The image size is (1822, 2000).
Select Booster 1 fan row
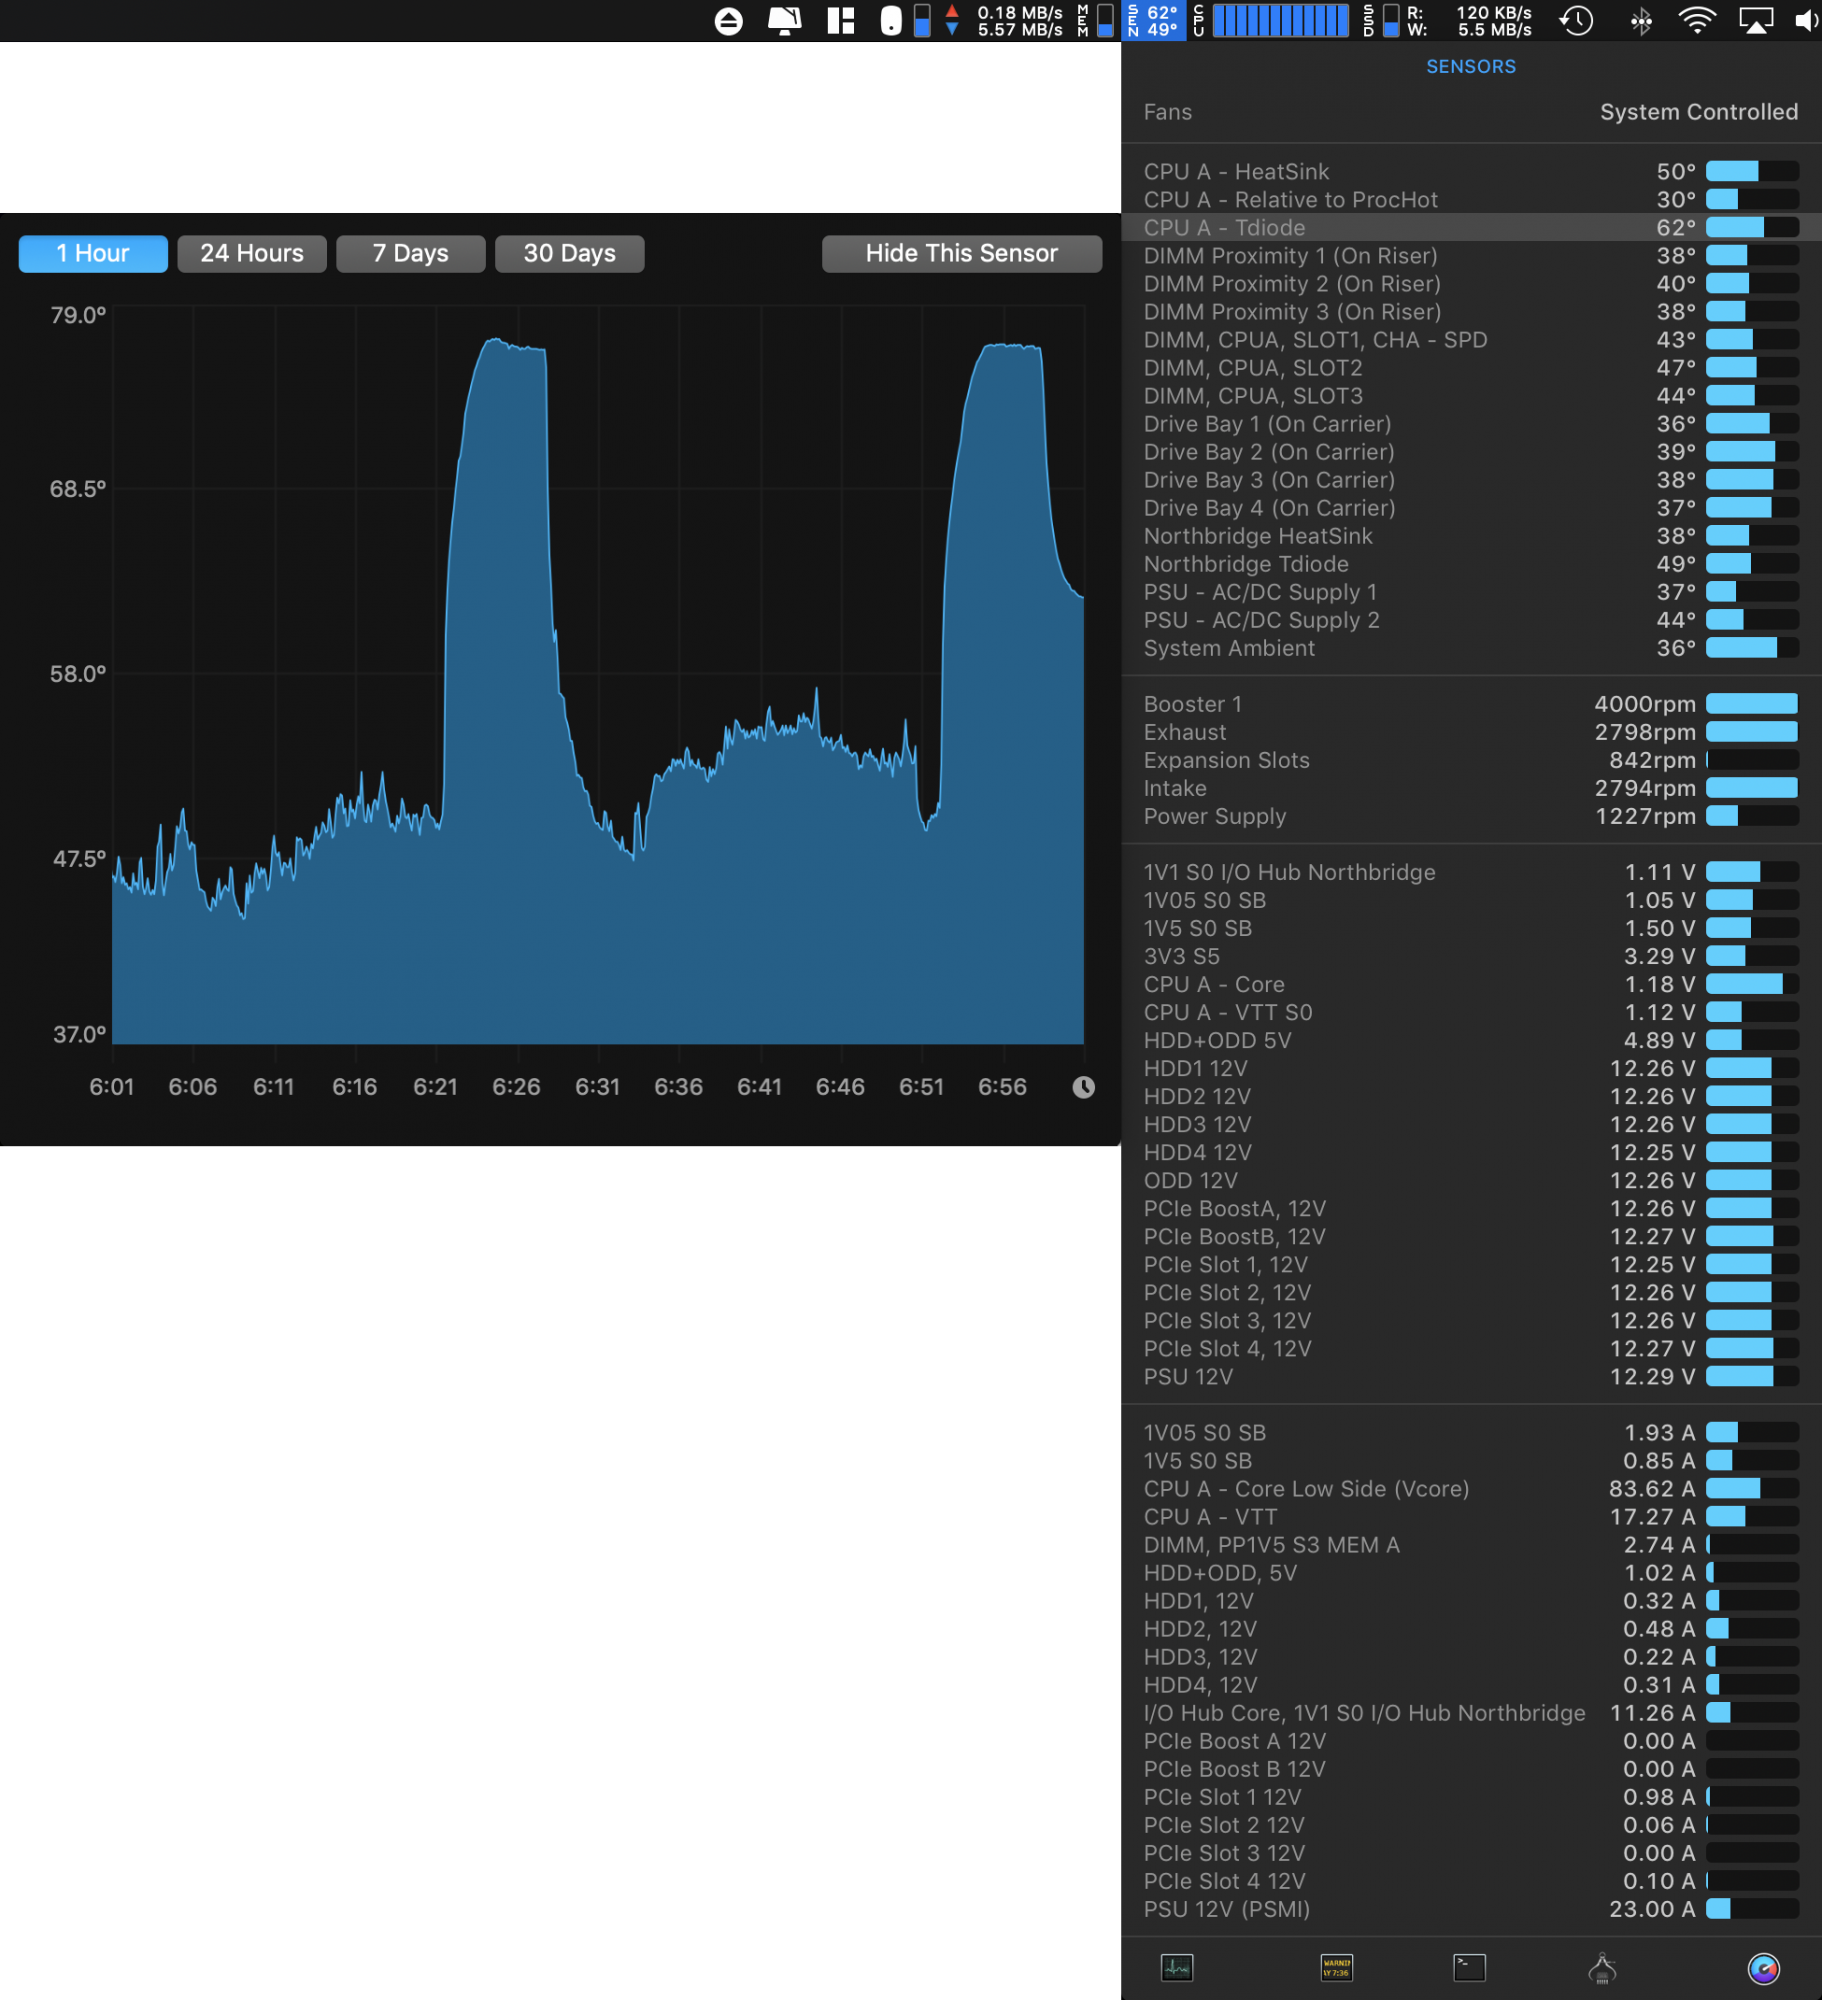pyautogui.click(x=1471, y=704)
